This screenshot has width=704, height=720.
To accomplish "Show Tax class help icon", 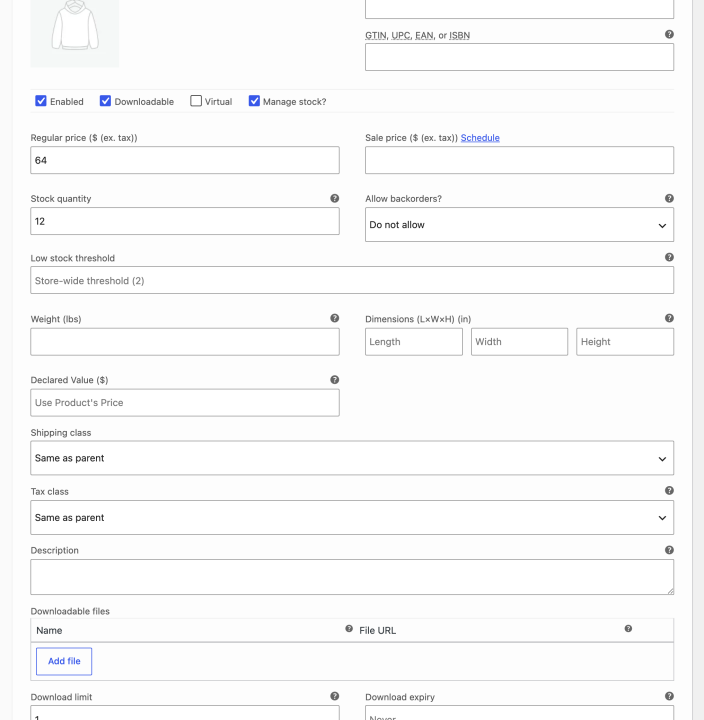I will coord(669,490).
